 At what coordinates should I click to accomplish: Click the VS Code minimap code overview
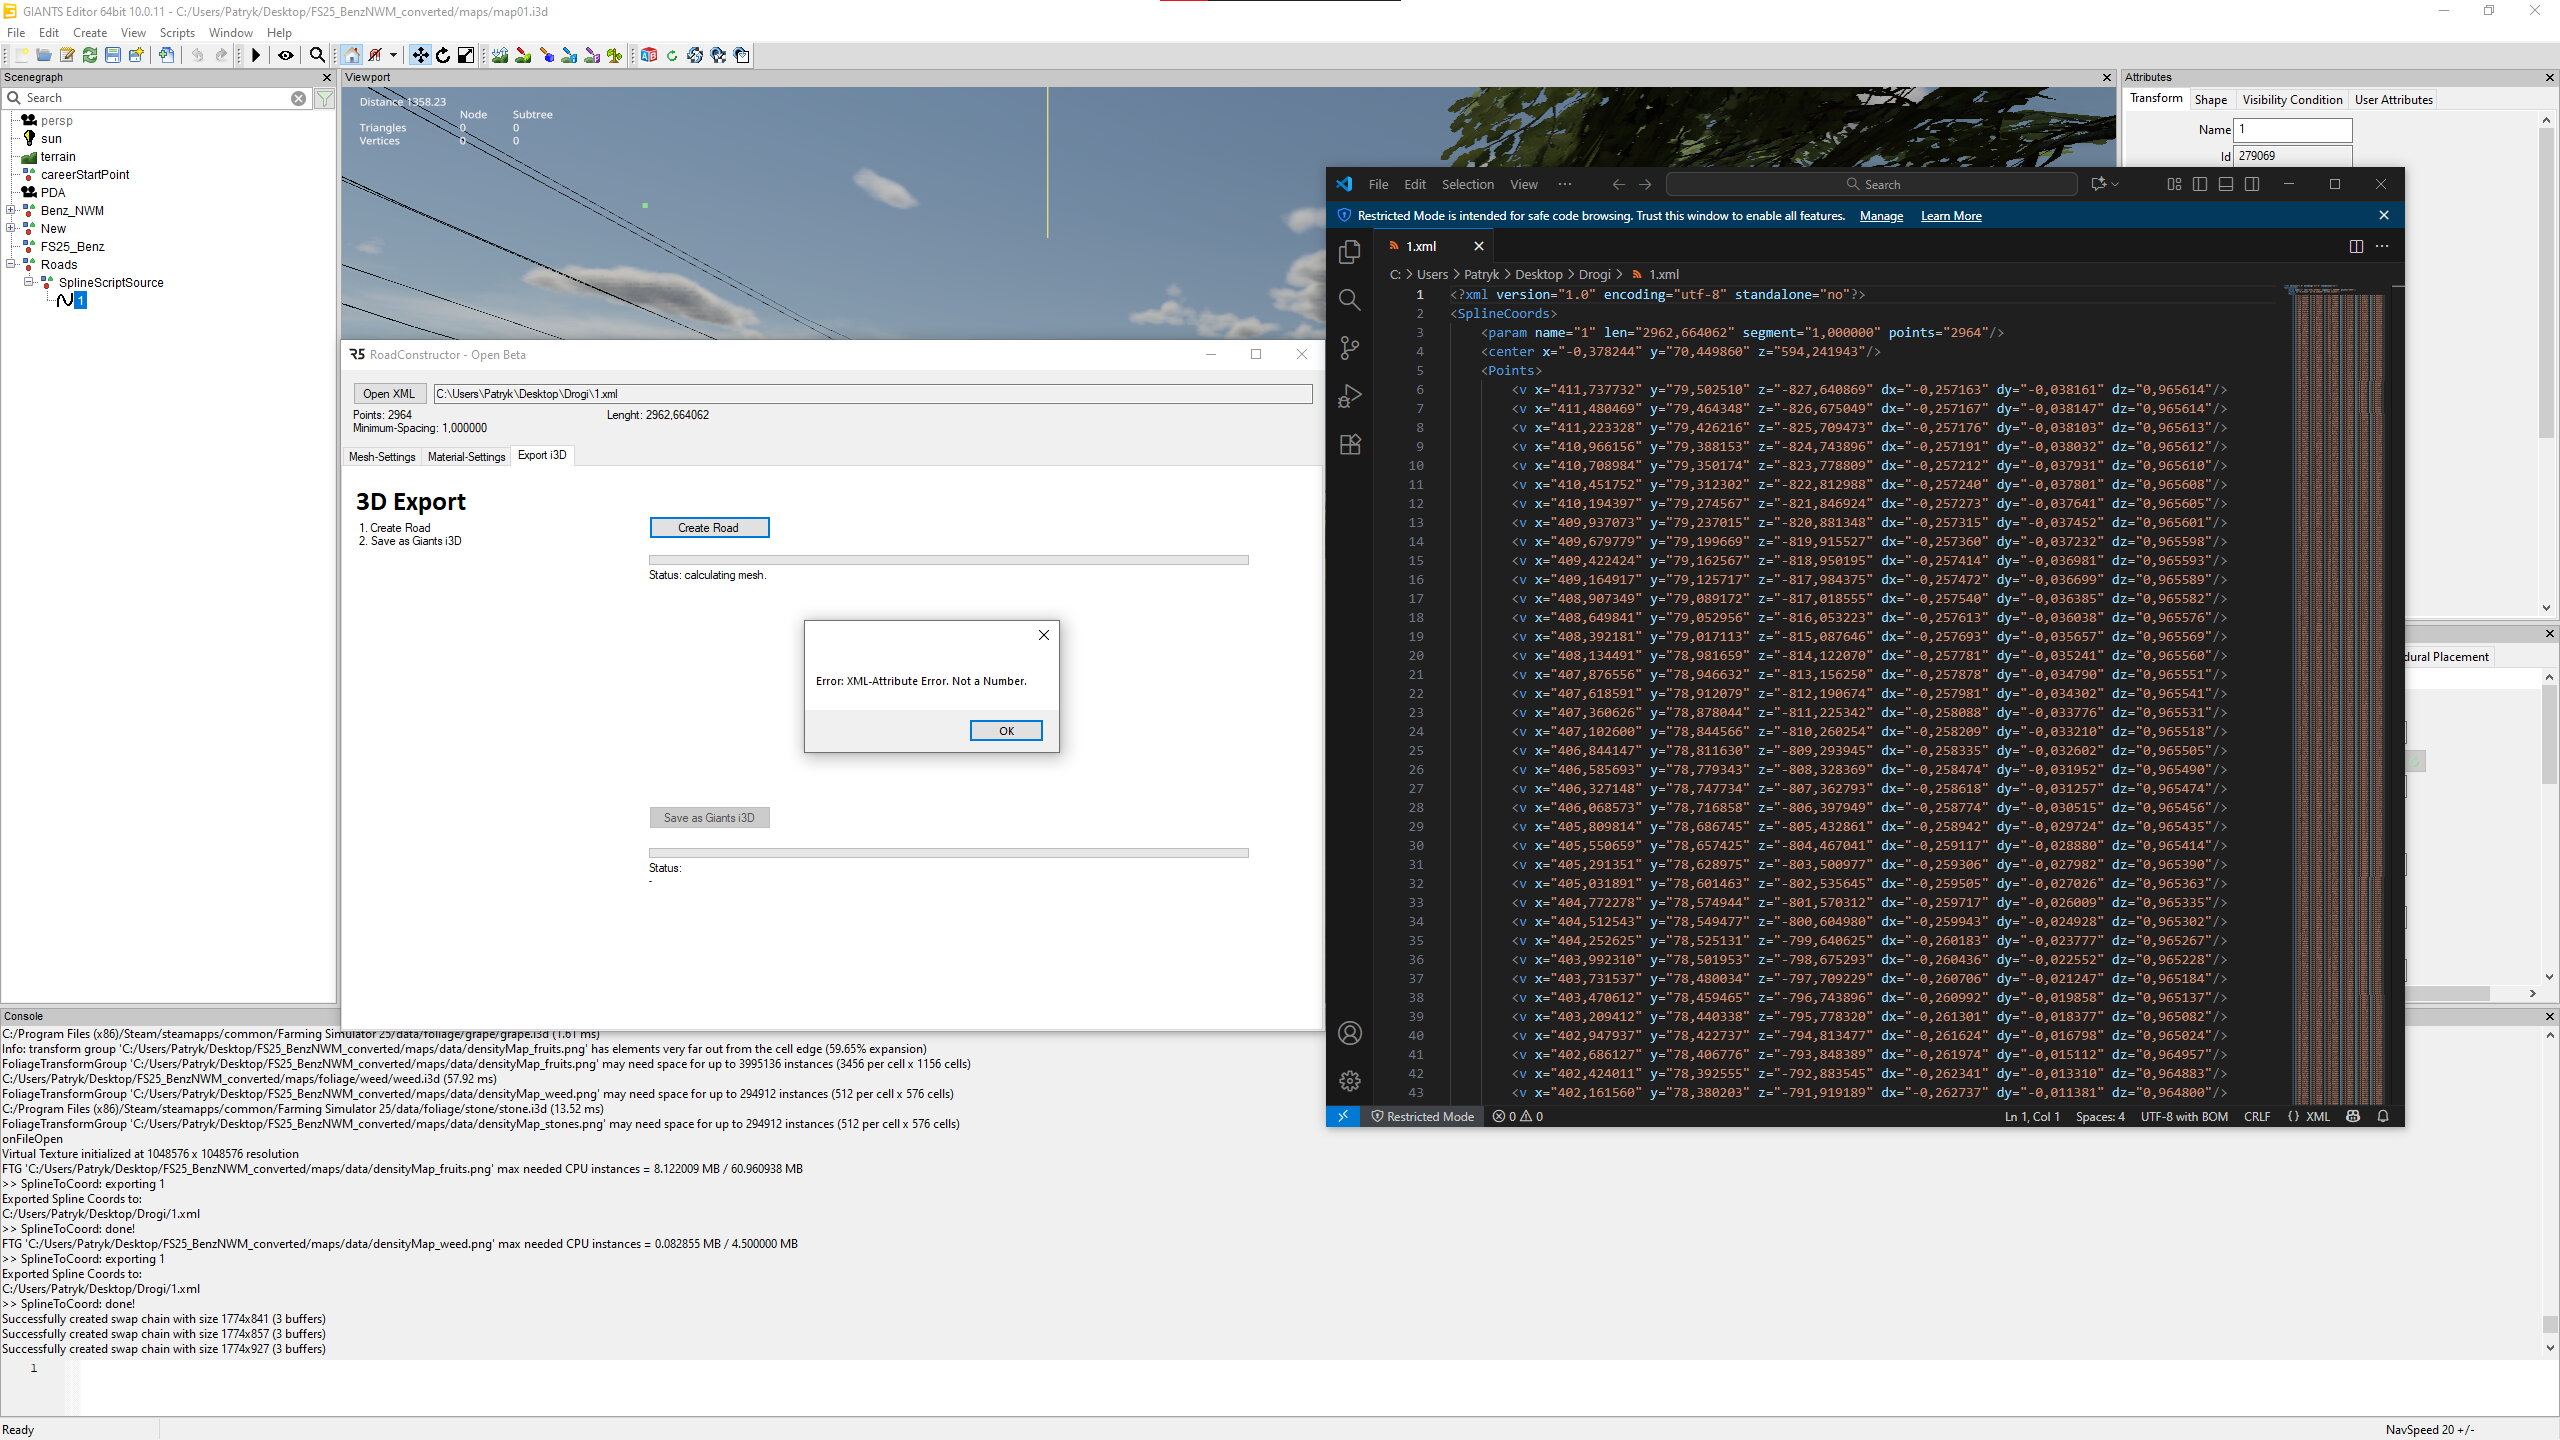[x=2338, y=700]
